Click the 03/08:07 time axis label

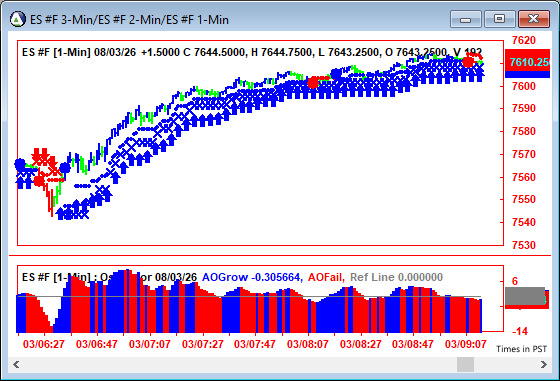click(308, 344)
